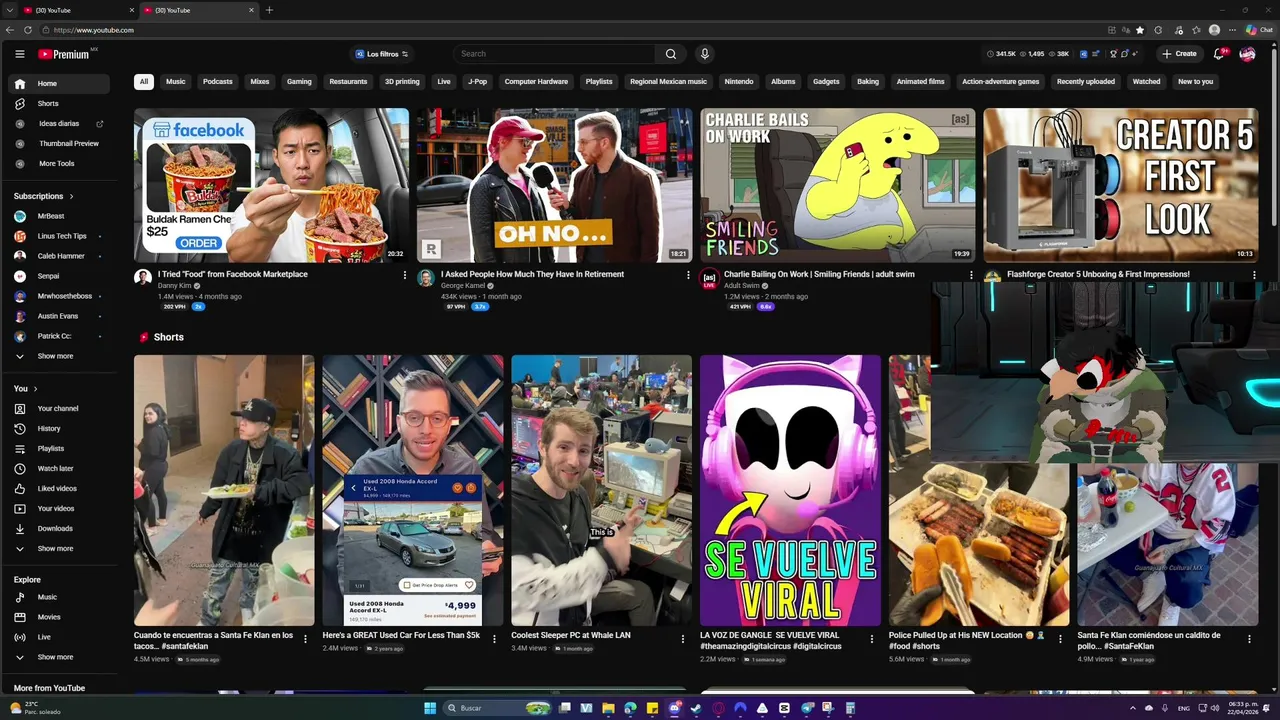Open Your videos in the sidebar
Image resolution: width=1280 pixels, height=720 pixels.
click(60, 508)
